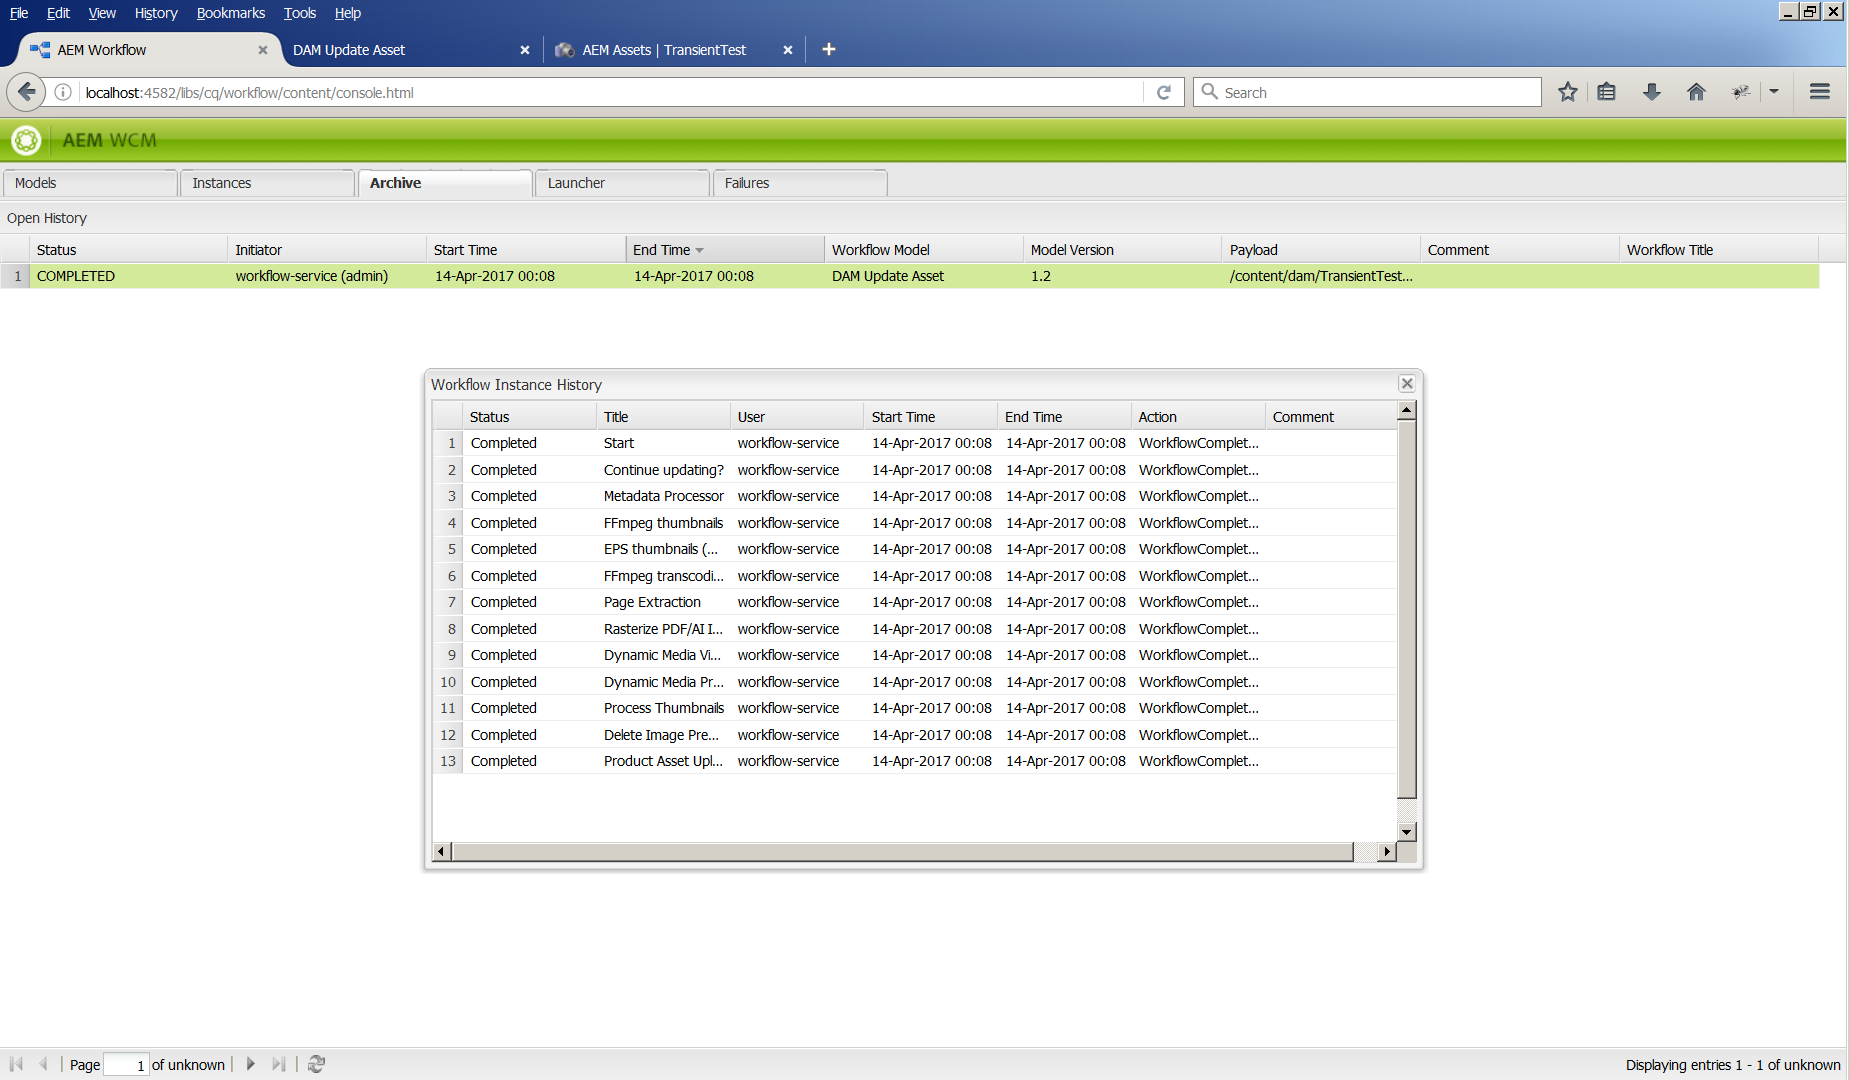The height and width of the screenshot is (1080, 1850).
Task: Select the Archive tab
Action: pyautogui.click(x=445, y=183)
